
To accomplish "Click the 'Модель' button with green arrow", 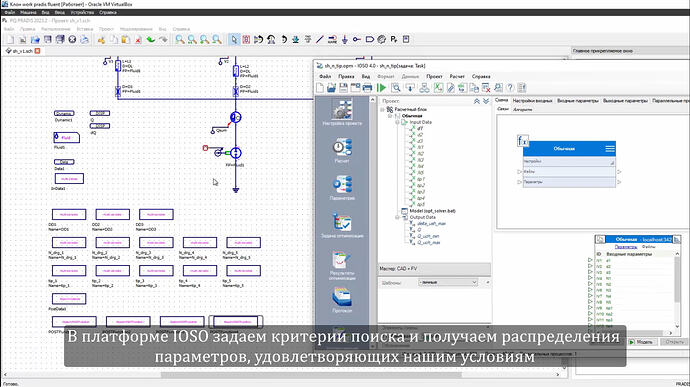I will coord(642,342).
